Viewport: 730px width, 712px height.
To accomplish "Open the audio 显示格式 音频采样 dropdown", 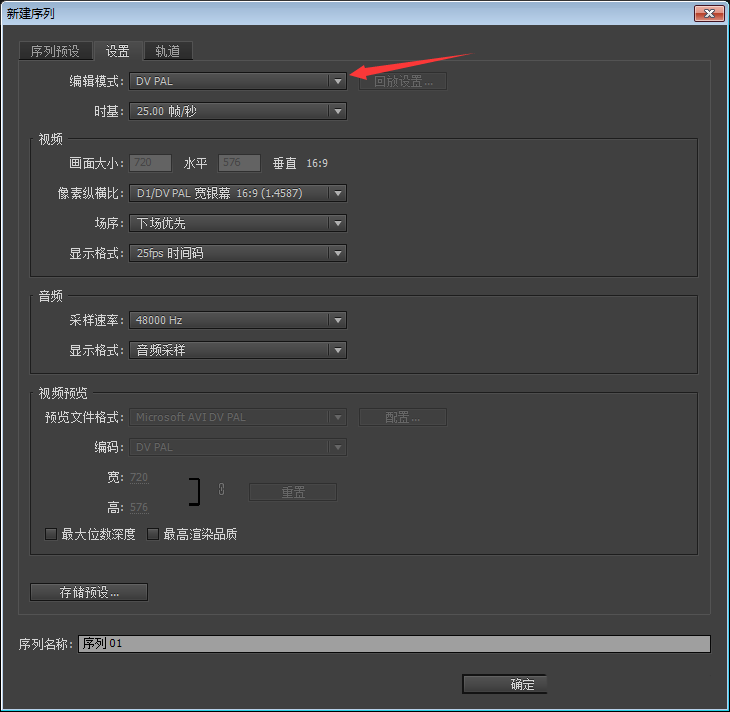I will coord(237,350).
